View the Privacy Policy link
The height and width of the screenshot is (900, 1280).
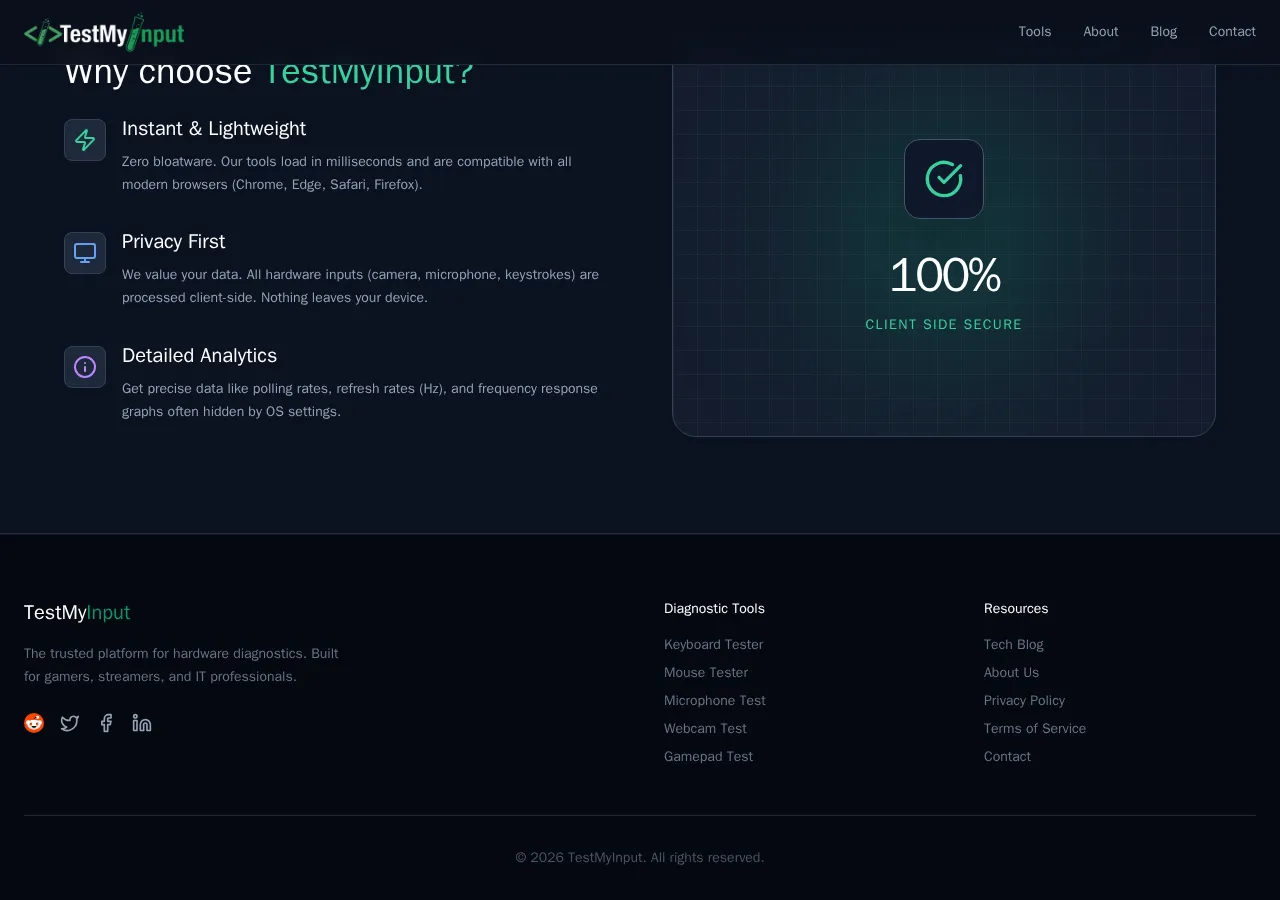click(1024, 701)
